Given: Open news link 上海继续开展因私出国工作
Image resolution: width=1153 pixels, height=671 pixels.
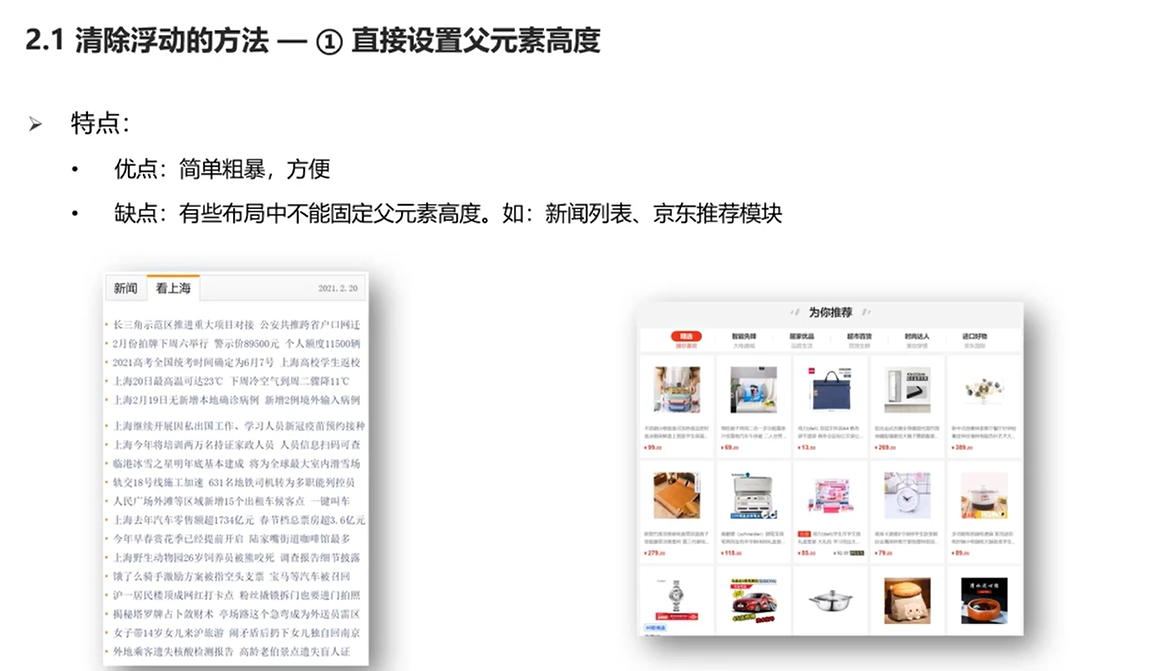Looking at the screenshot, I should tap(174, 426).
